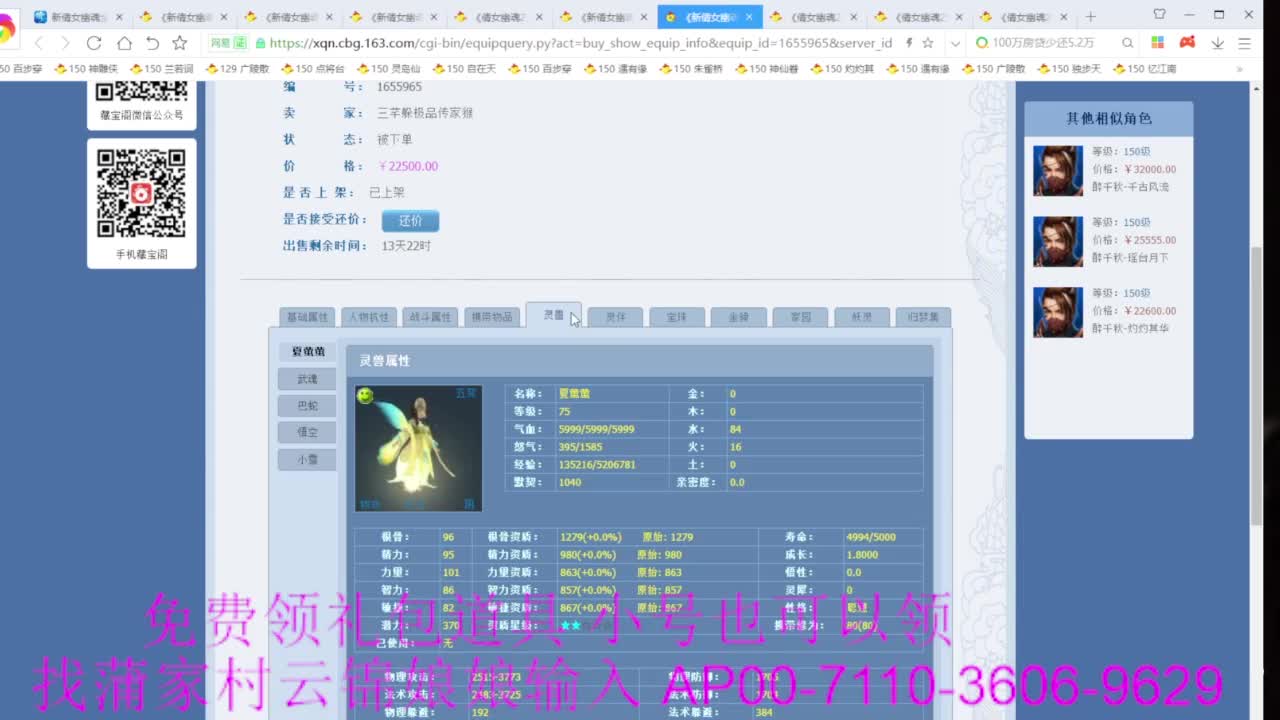Viewport: 1280px width, 720px height.
Task: Open the browser hamburger menu
Action: tap(1245, 45)
